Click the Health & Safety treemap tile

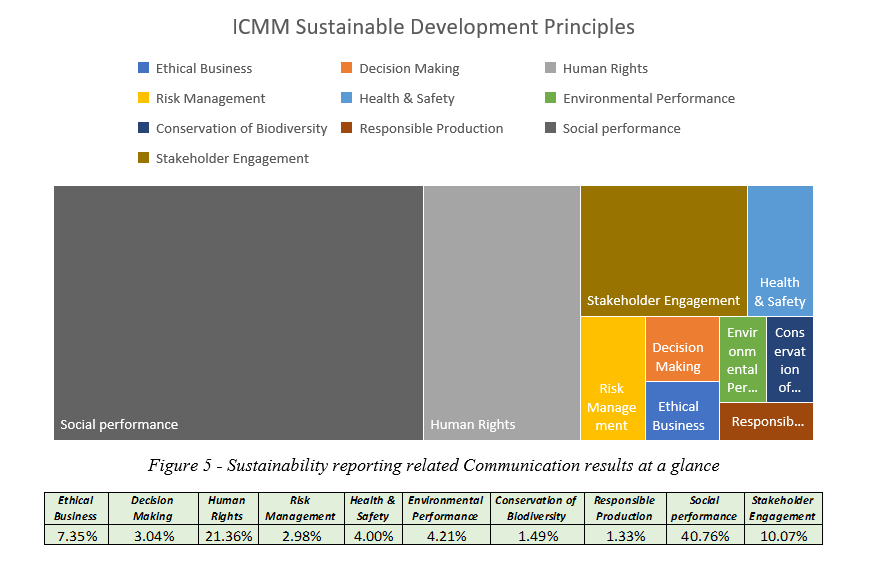pyautogui.click(x=780, y=250)
